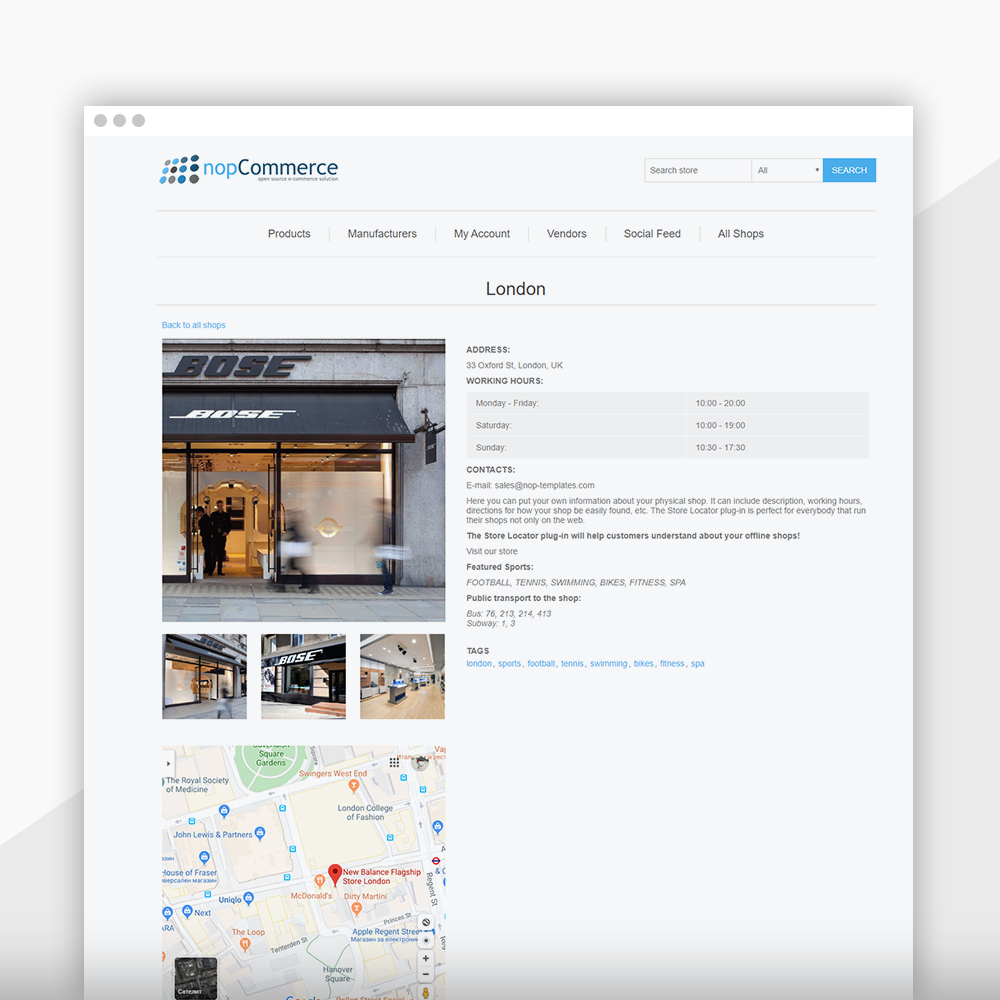Click the sales@nop-templates.com email text
Viewport: 1000px width, 1000px height.
click(x=545, y=485)
